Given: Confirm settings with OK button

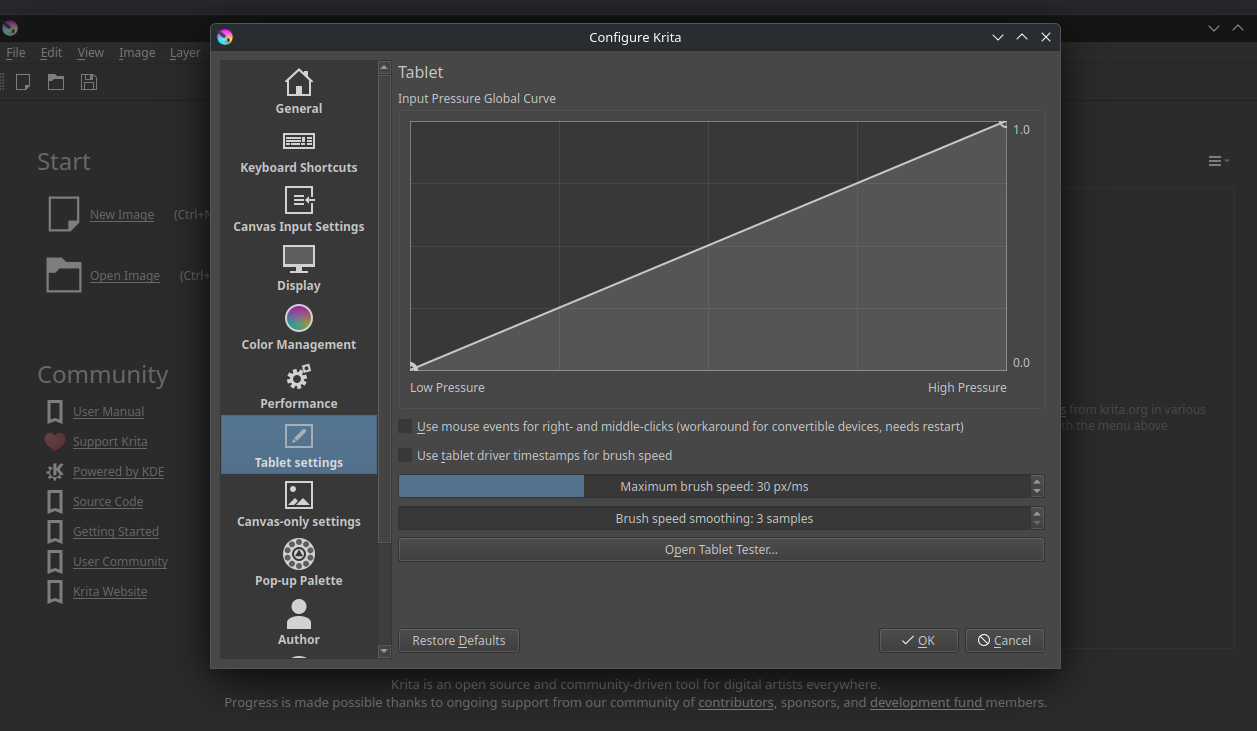Looking at the screenshot, I should (x=918, y=640).
